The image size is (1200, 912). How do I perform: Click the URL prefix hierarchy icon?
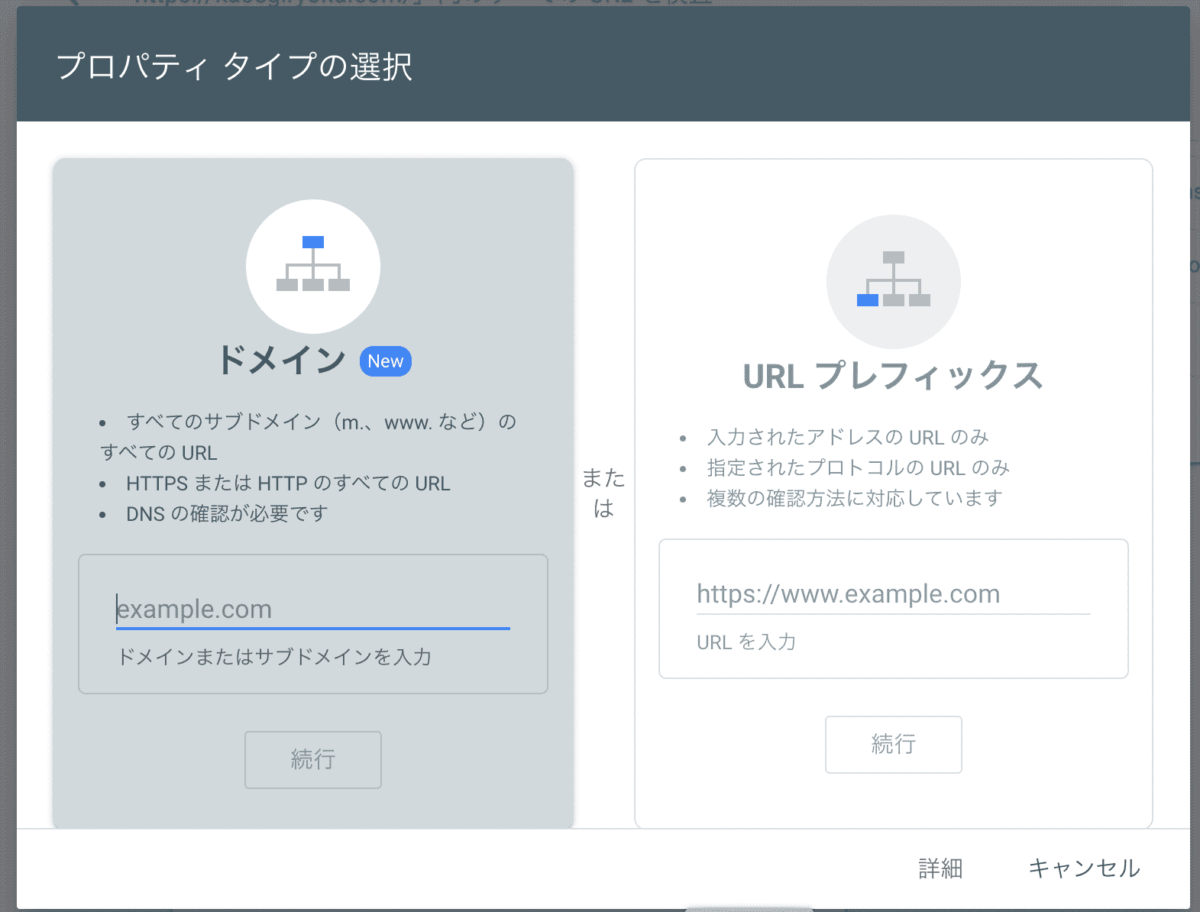coord(893,280)
